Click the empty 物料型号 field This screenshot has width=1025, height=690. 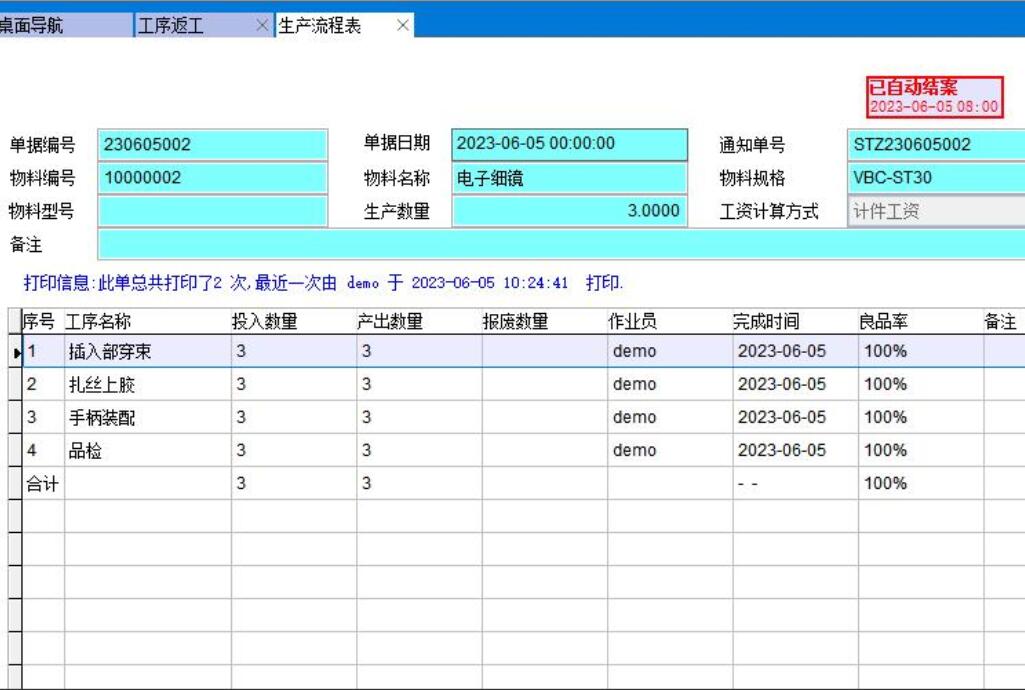[x=212, y=212]
